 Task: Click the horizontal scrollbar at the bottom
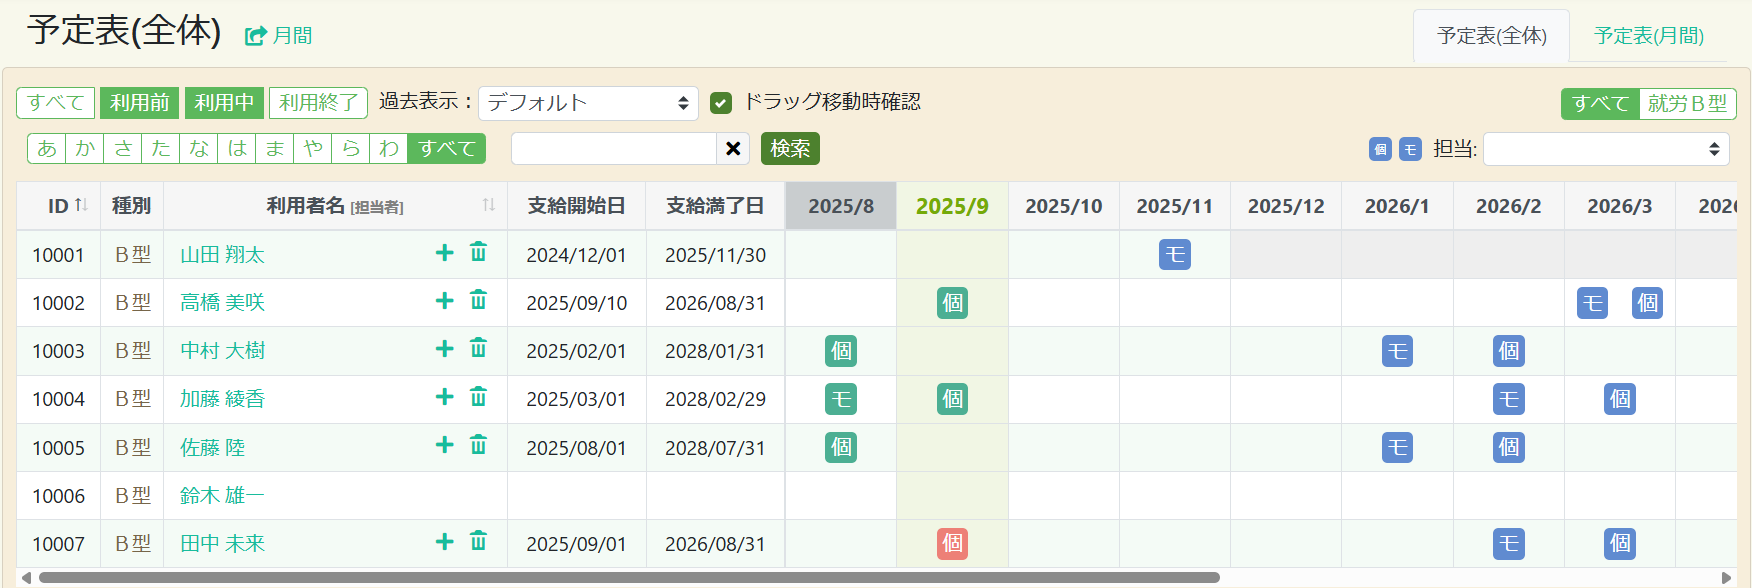628,578
